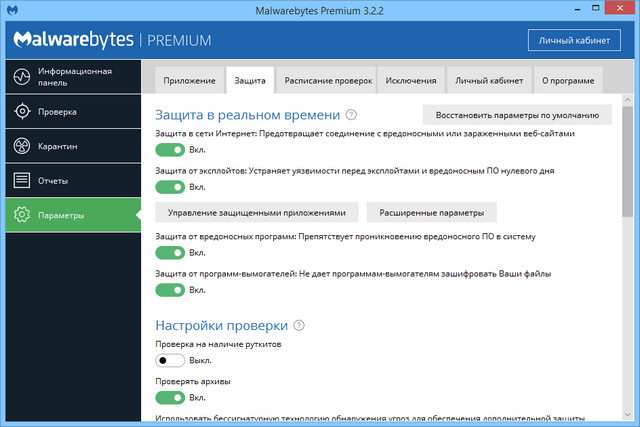Select the Защита tab

tap(250, 80)
